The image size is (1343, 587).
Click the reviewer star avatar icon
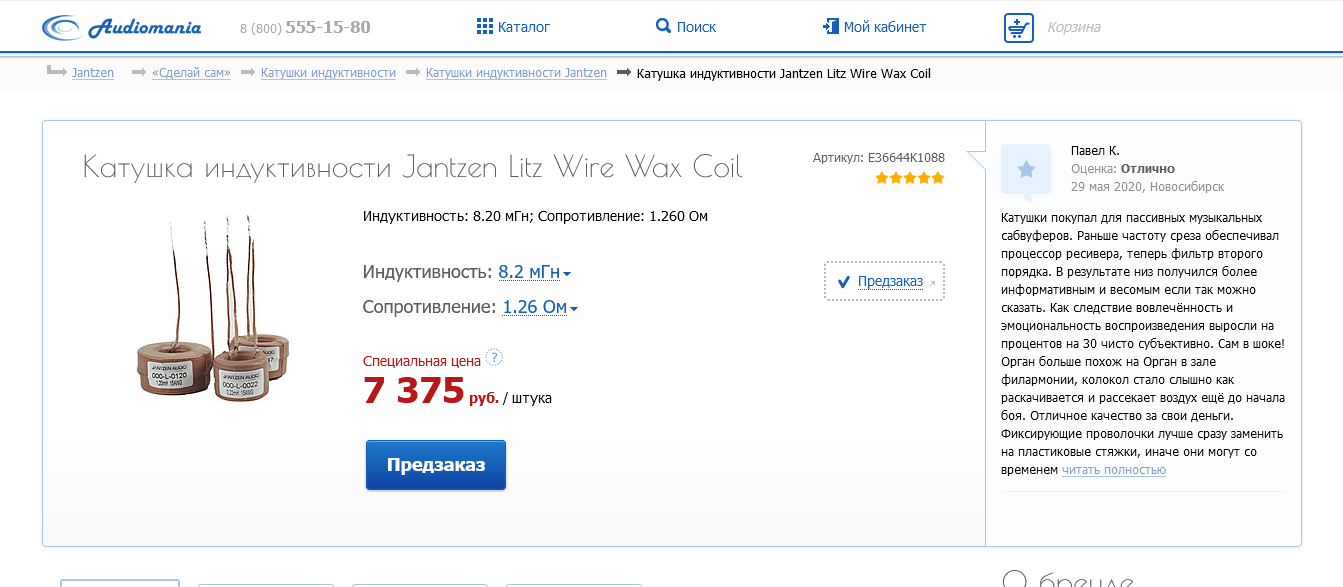1026,169
